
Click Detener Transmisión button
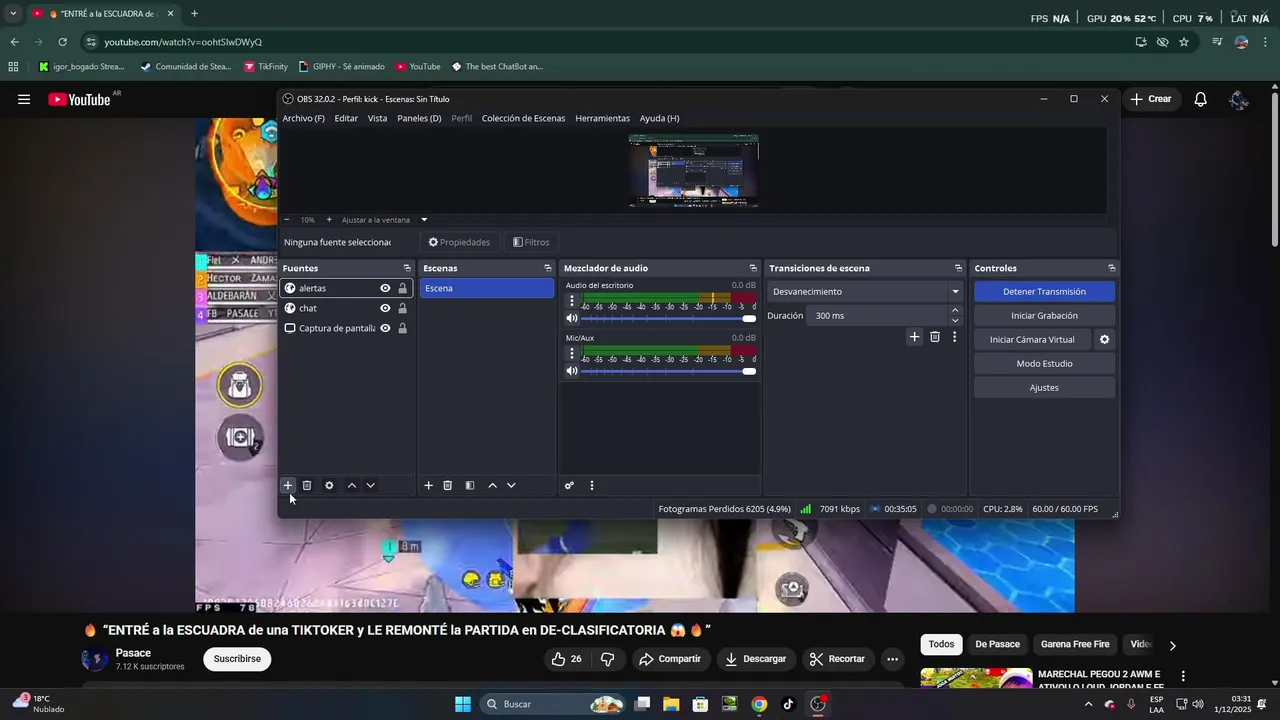(1044, 292)
